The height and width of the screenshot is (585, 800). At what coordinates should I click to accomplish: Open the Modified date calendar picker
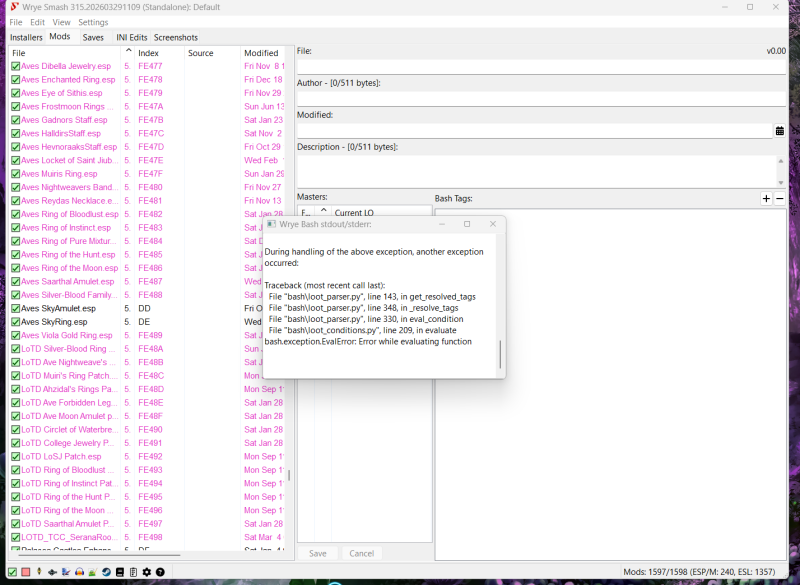780,131
